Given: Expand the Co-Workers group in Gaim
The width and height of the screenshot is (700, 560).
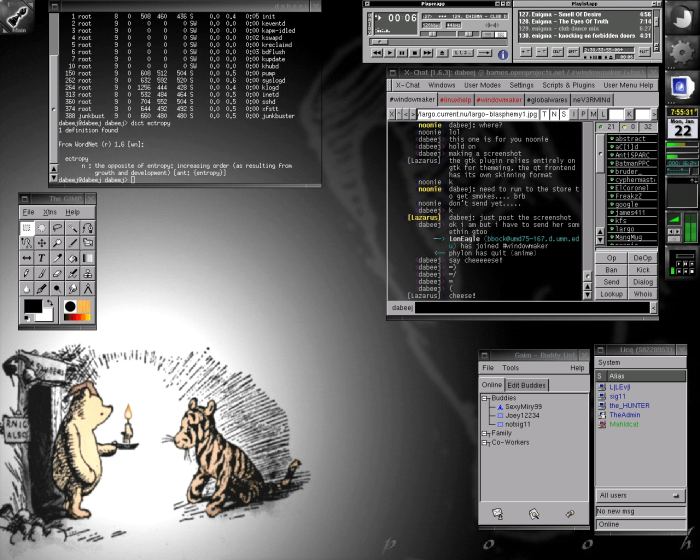Looking at the screenshot, I should 486,443.
